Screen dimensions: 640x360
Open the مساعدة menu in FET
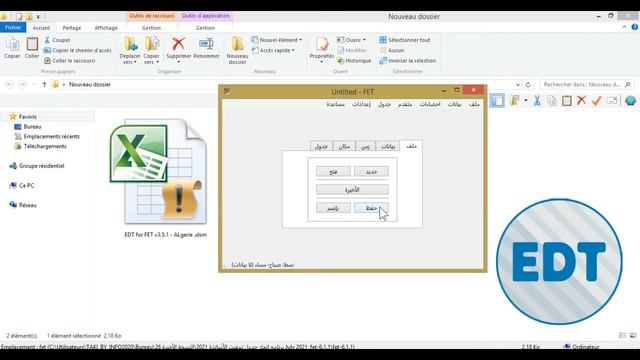(336, 104)
